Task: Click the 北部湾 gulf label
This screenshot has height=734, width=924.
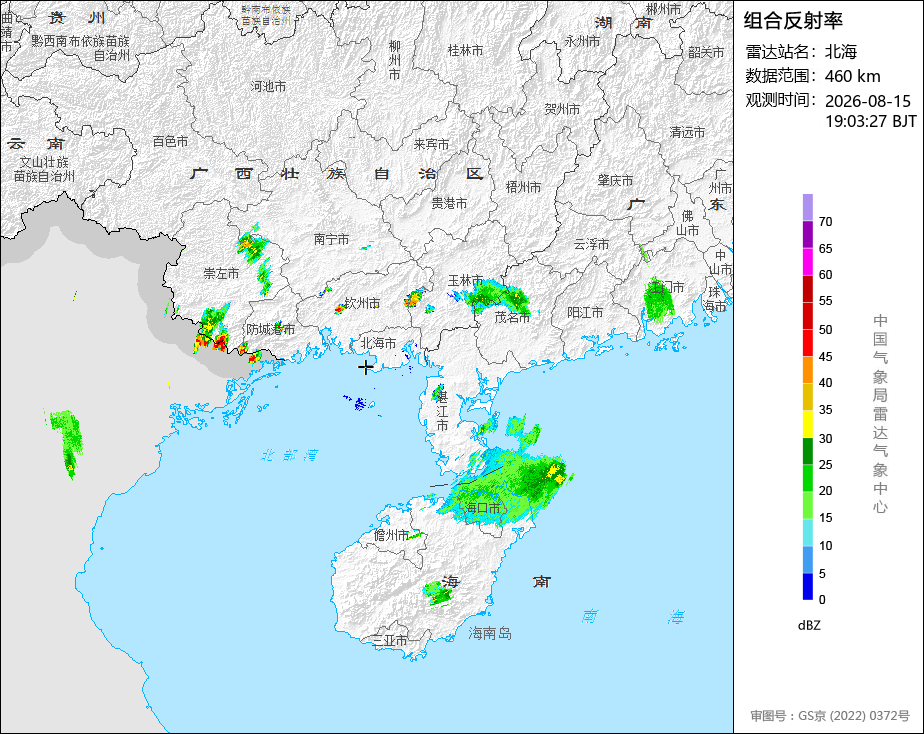Action: [290, 455]
